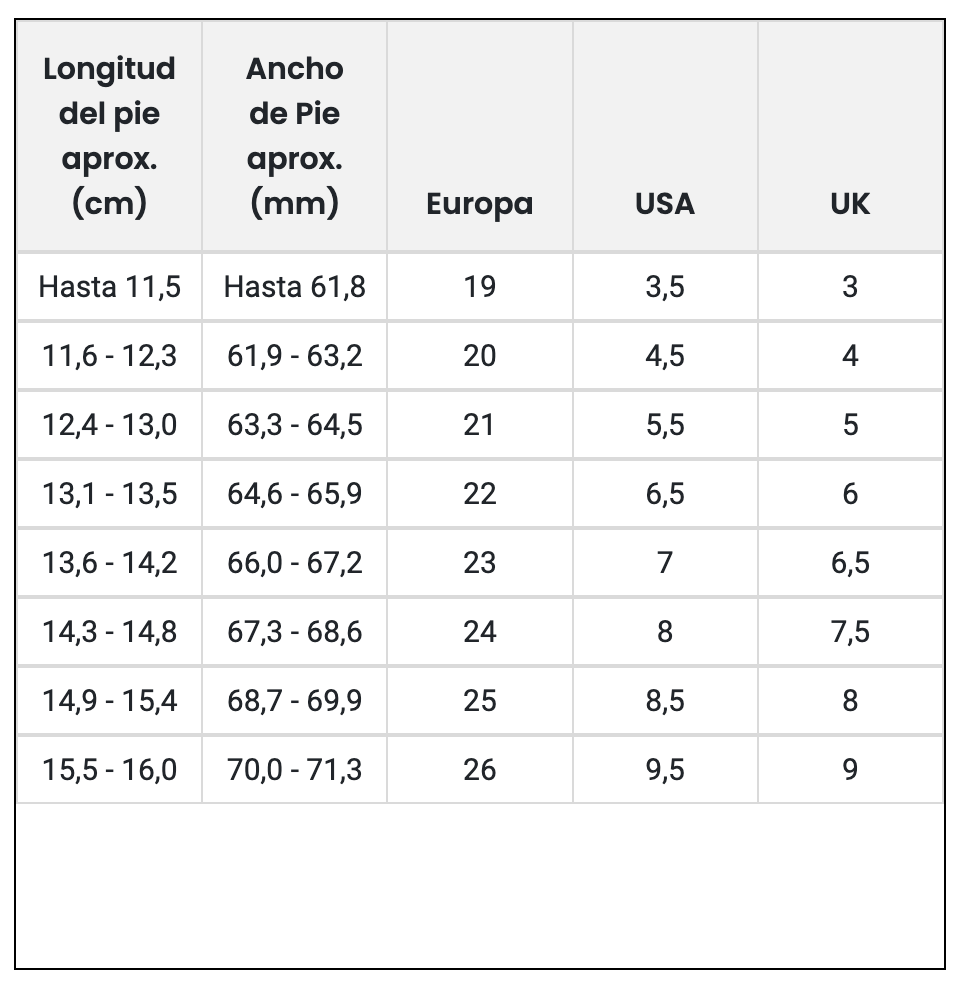This screenshot has height=990, width=966.
Task: Click the USA column header
Action: pos(664,204)
